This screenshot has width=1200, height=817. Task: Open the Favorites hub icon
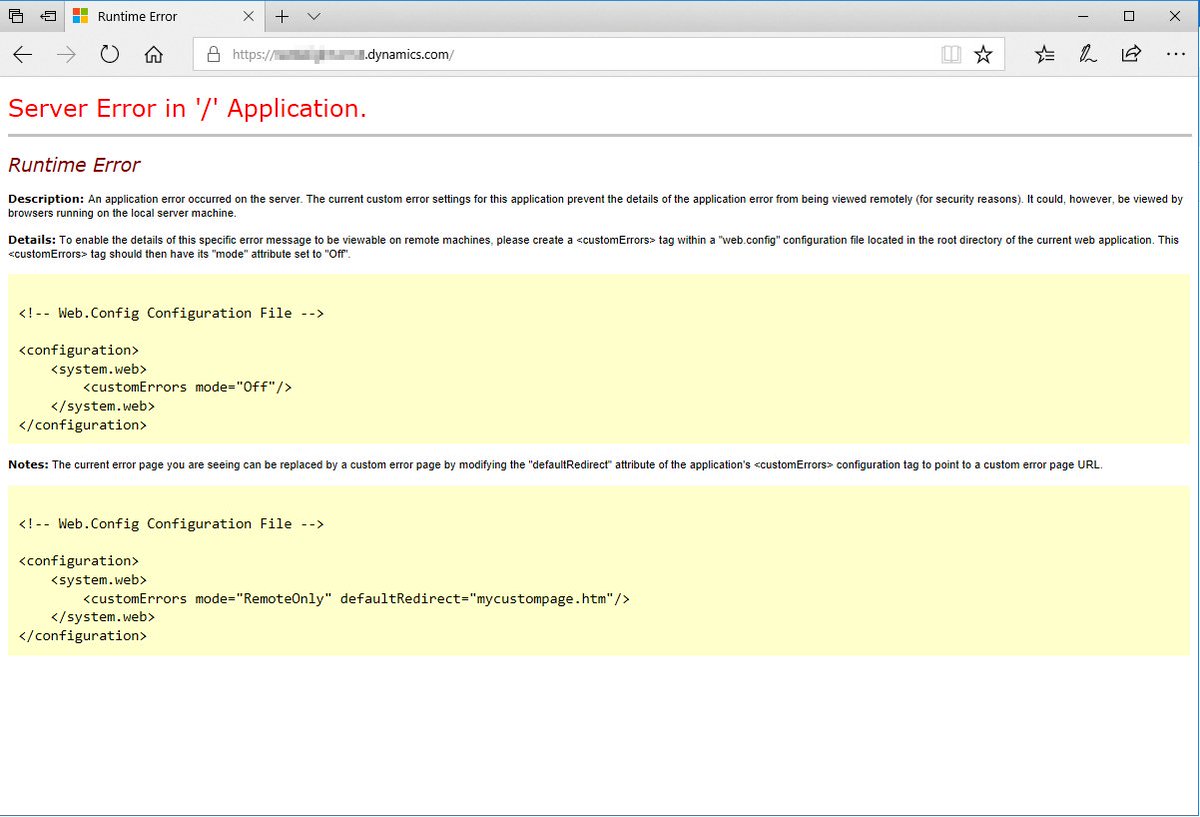[x=1045, y=55]
